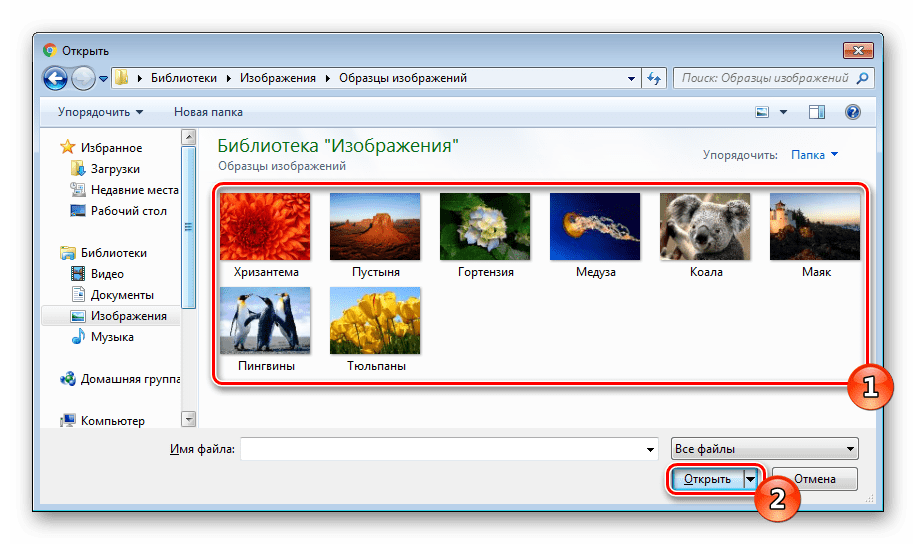Open recent locations dropdown arrow beside Forward
The width and height of the screenshot is (916, 544).
(x=103, y=78)
